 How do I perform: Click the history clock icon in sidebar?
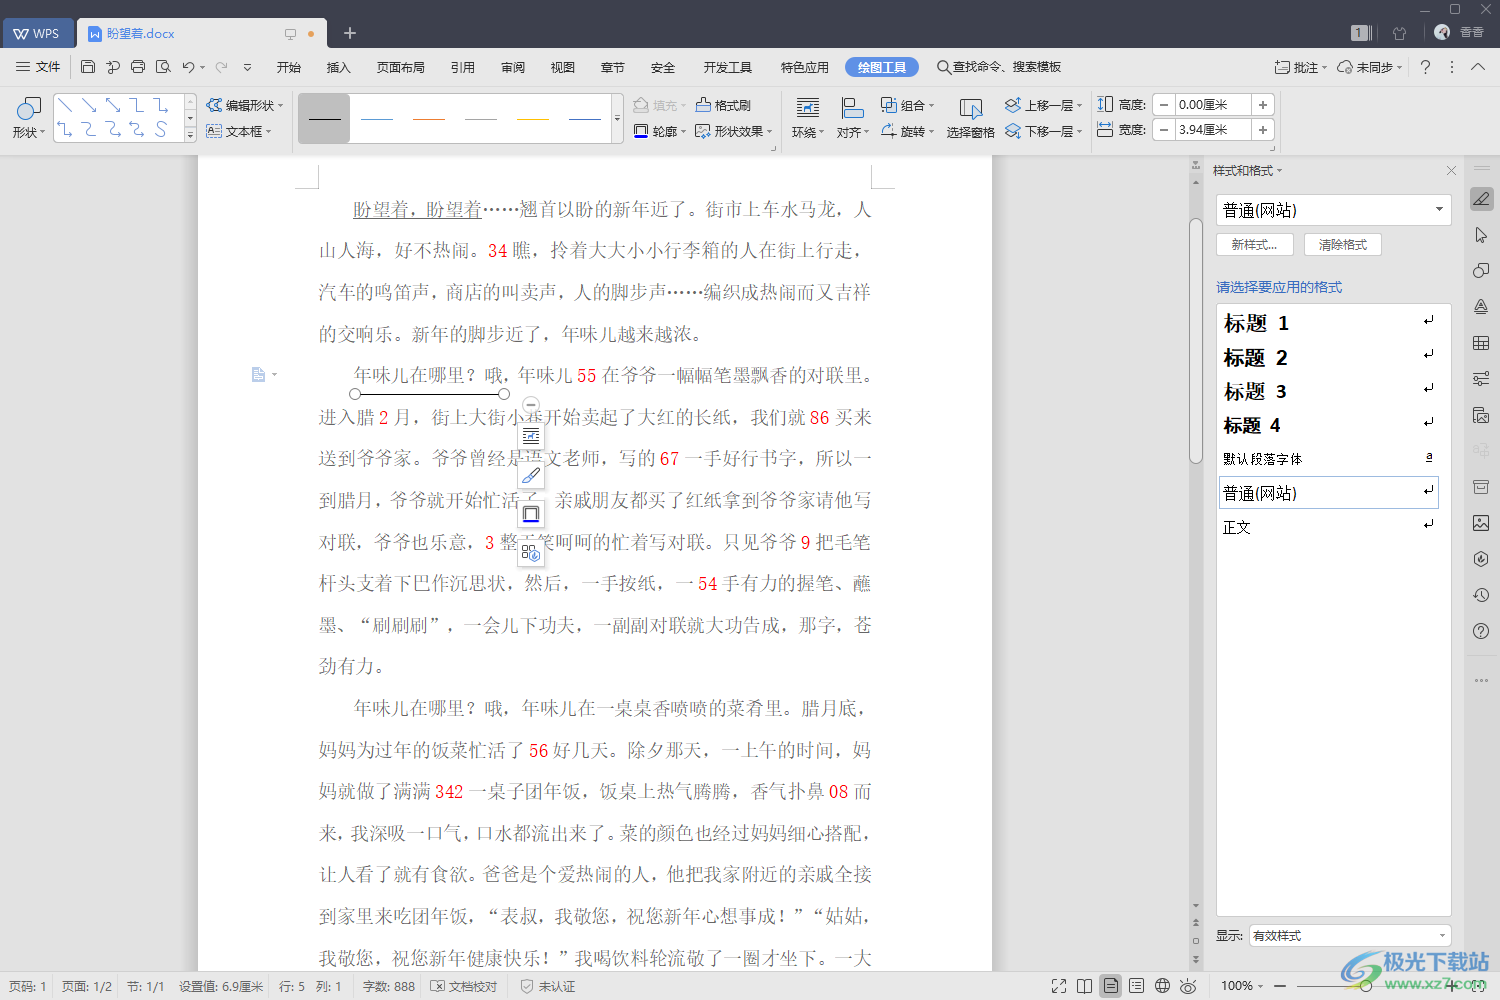[1481, 595]
